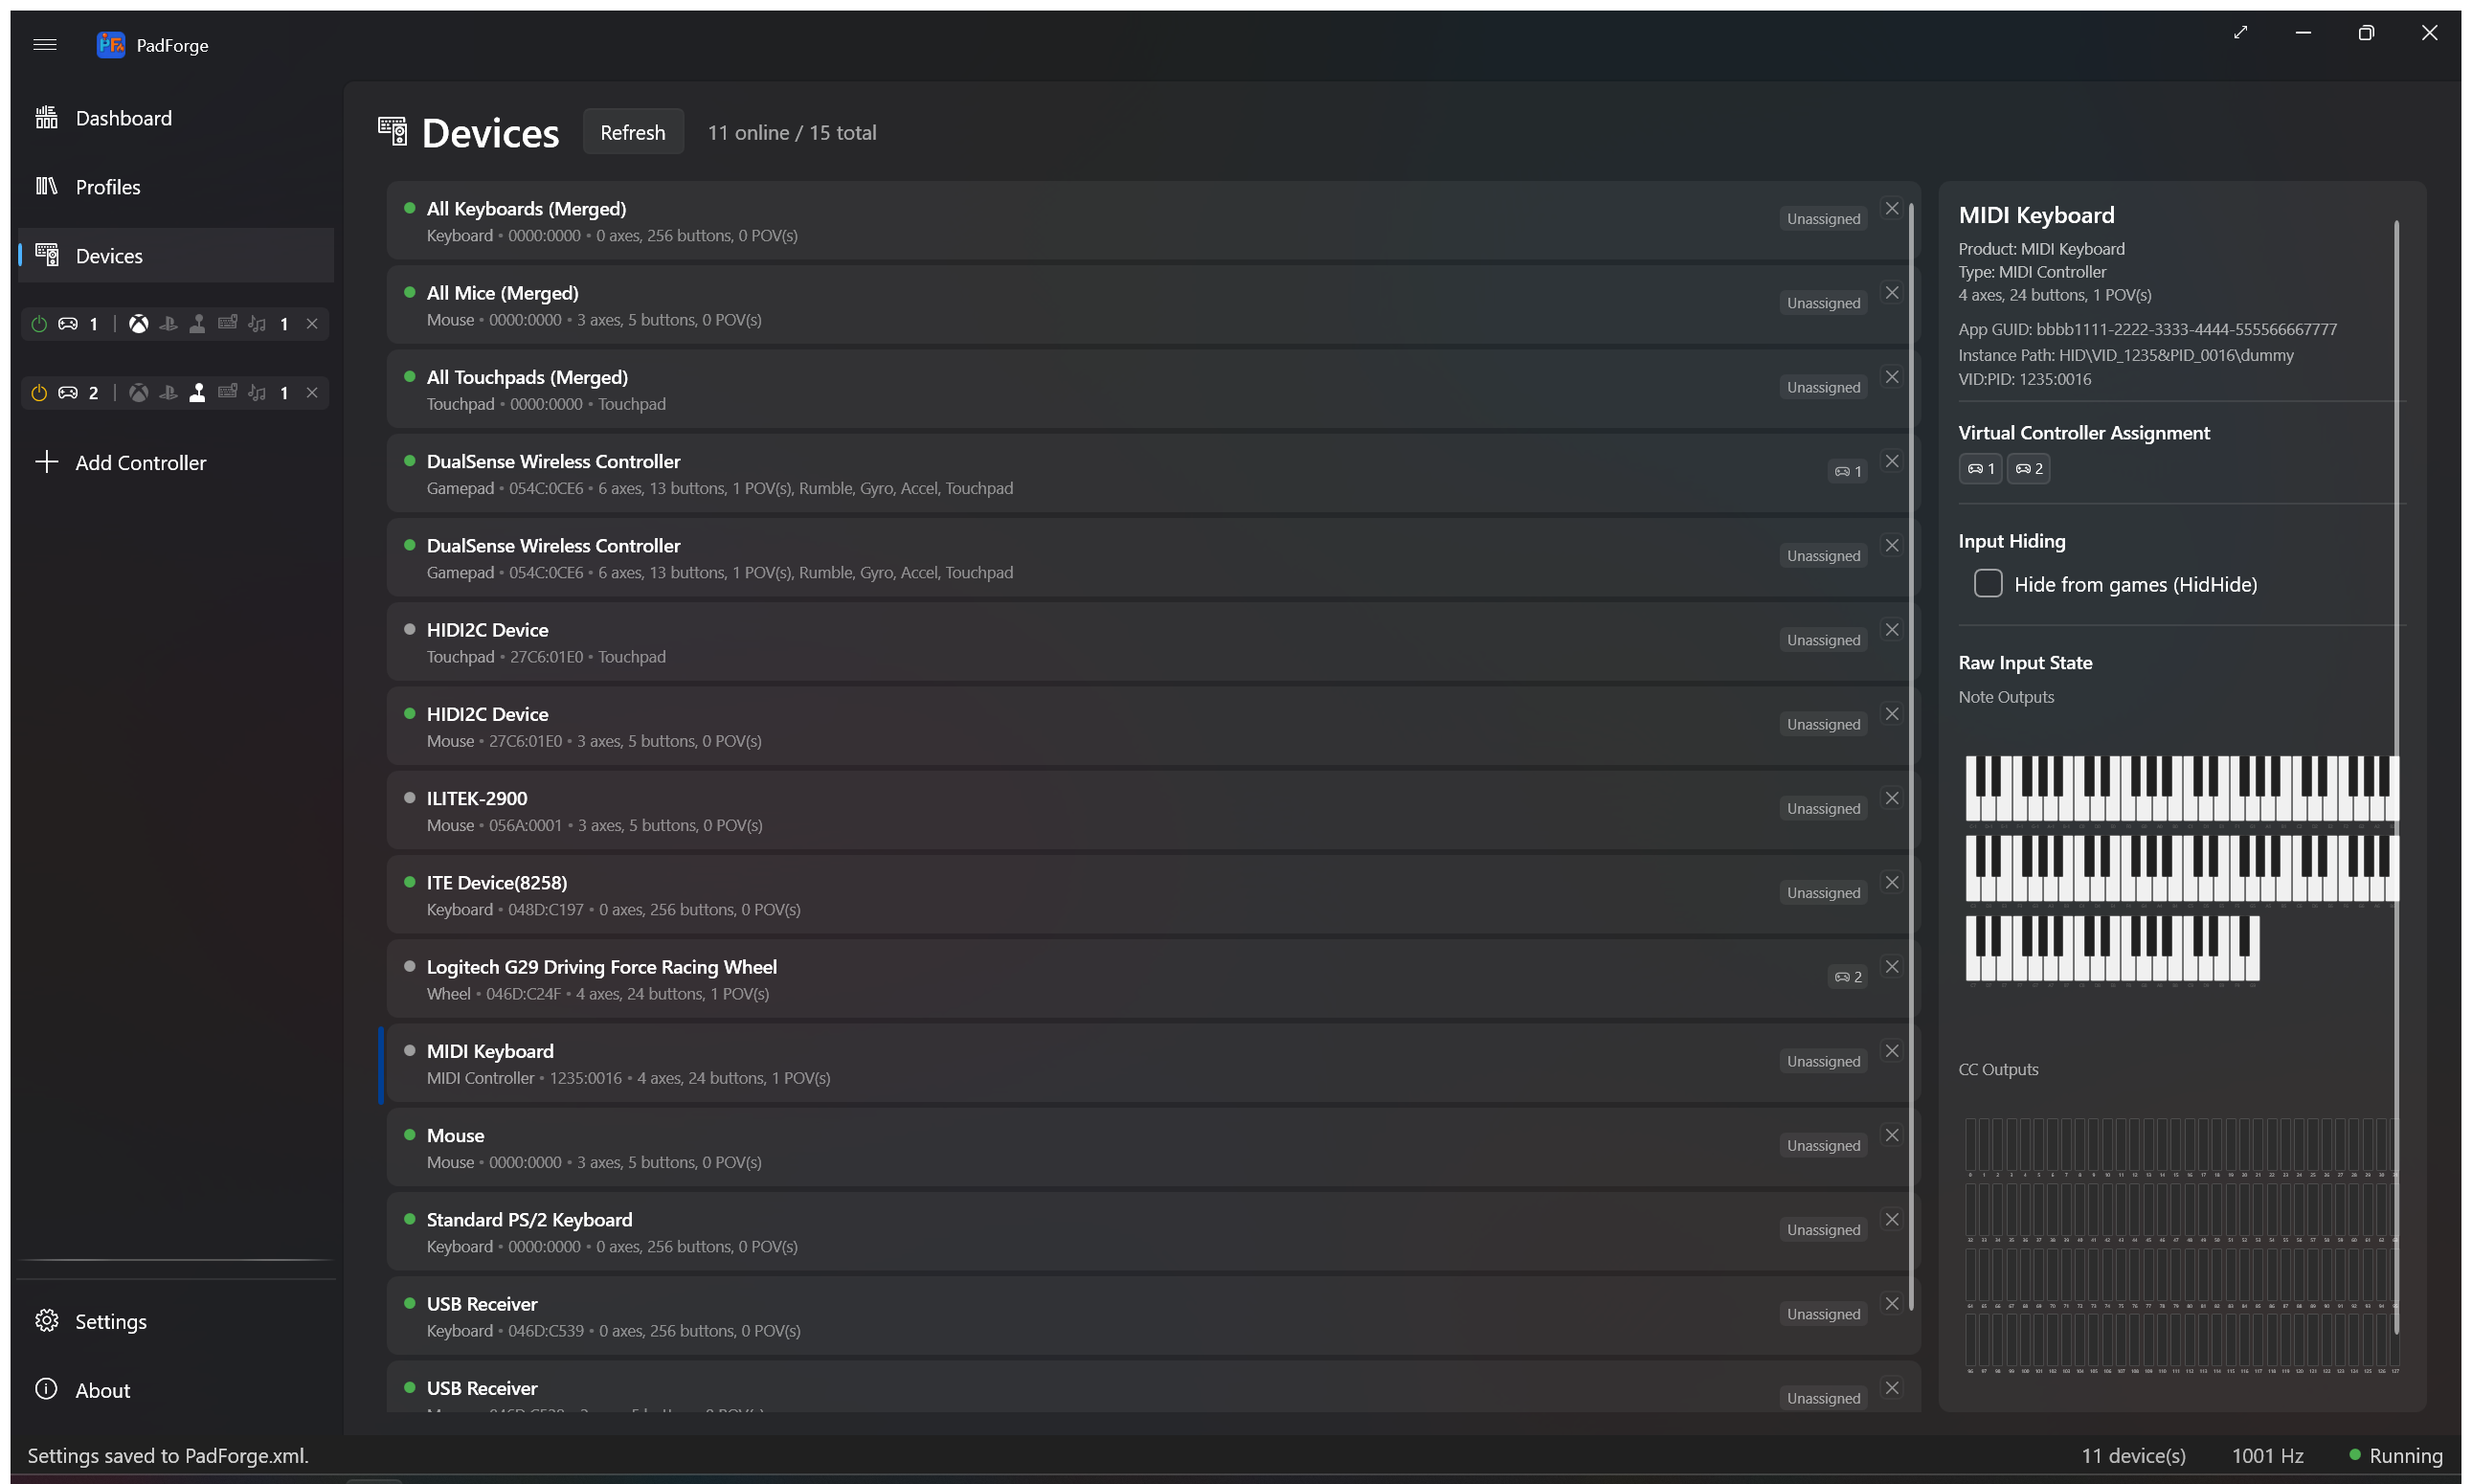Screen dimensions: 2472x1484
Task: Select joystick type for controller 2
Action: point(198,393)
